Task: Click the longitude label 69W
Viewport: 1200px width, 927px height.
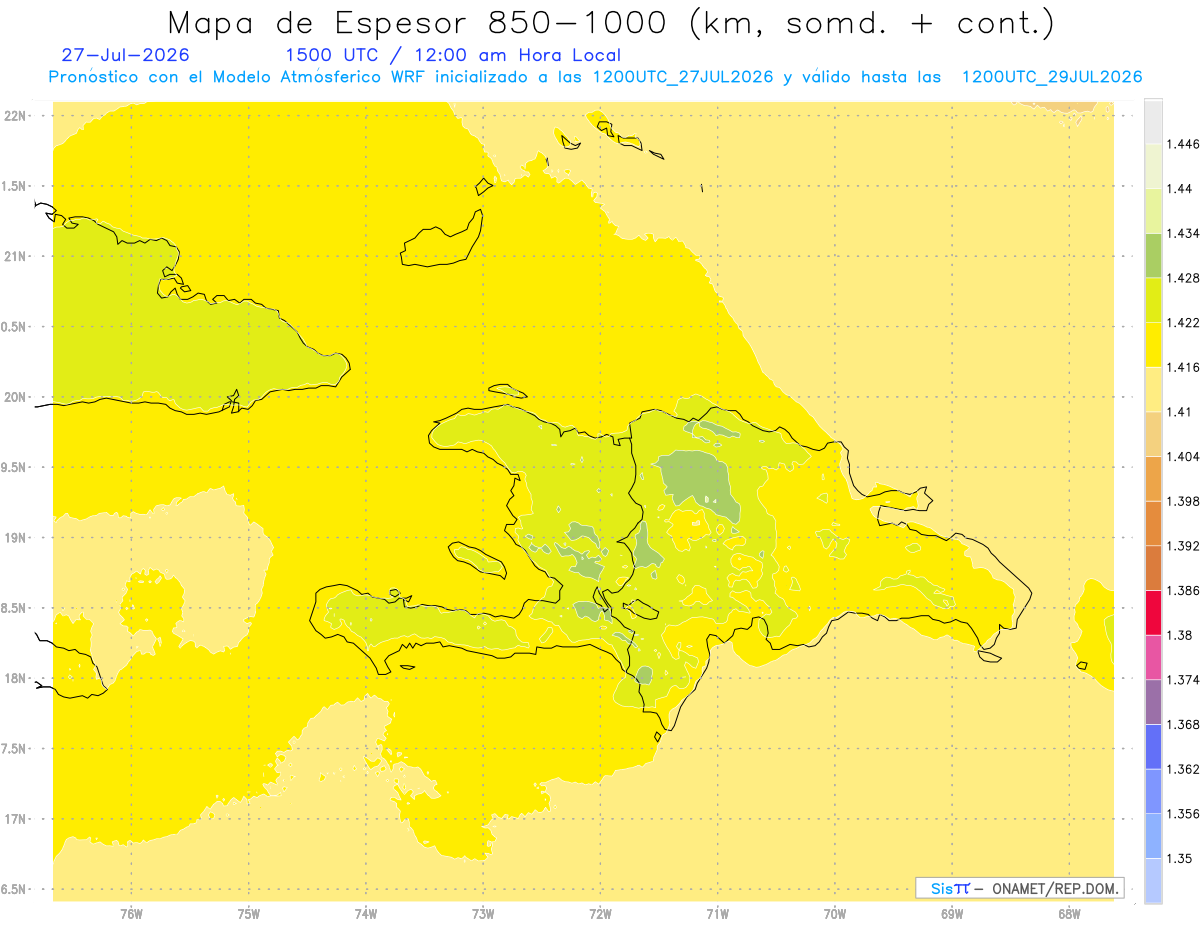Action: [952, 915]
